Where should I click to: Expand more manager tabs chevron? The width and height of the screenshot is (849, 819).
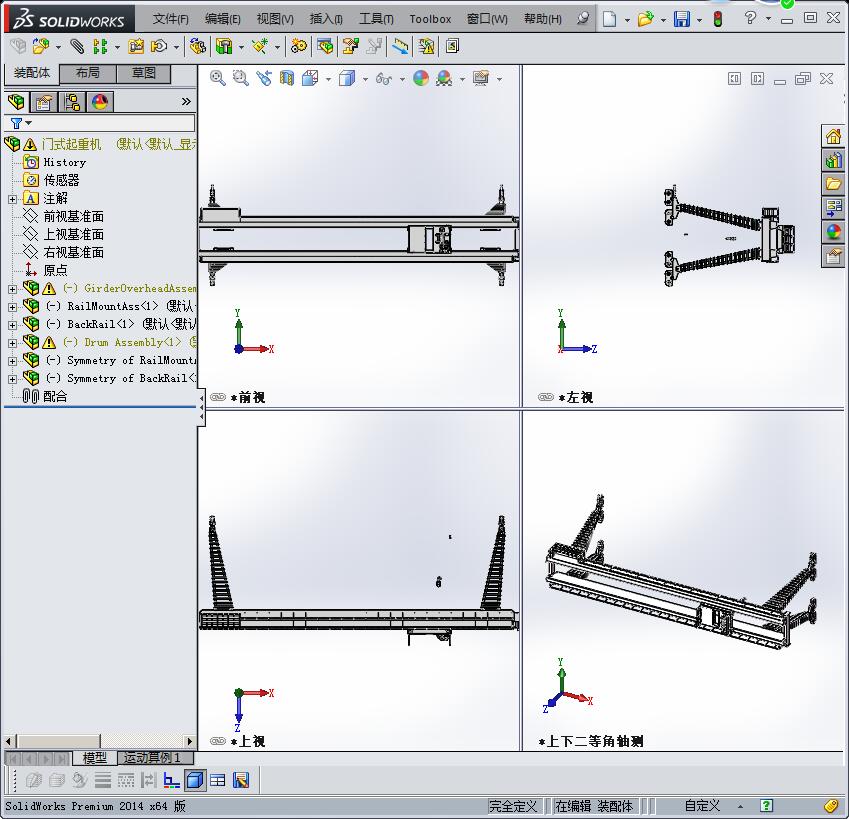[186, 102]
